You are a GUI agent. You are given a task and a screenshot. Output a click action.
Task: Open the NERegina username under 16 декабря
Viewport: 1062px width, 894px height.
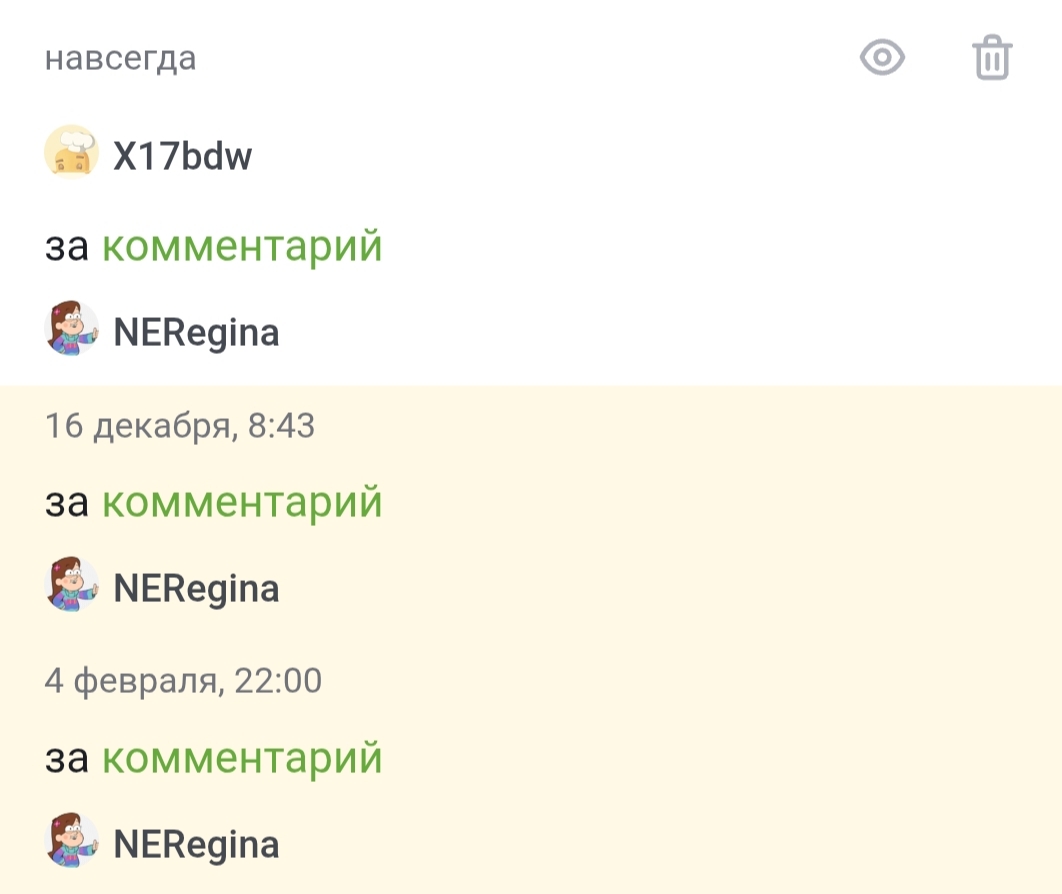(196, 589)
